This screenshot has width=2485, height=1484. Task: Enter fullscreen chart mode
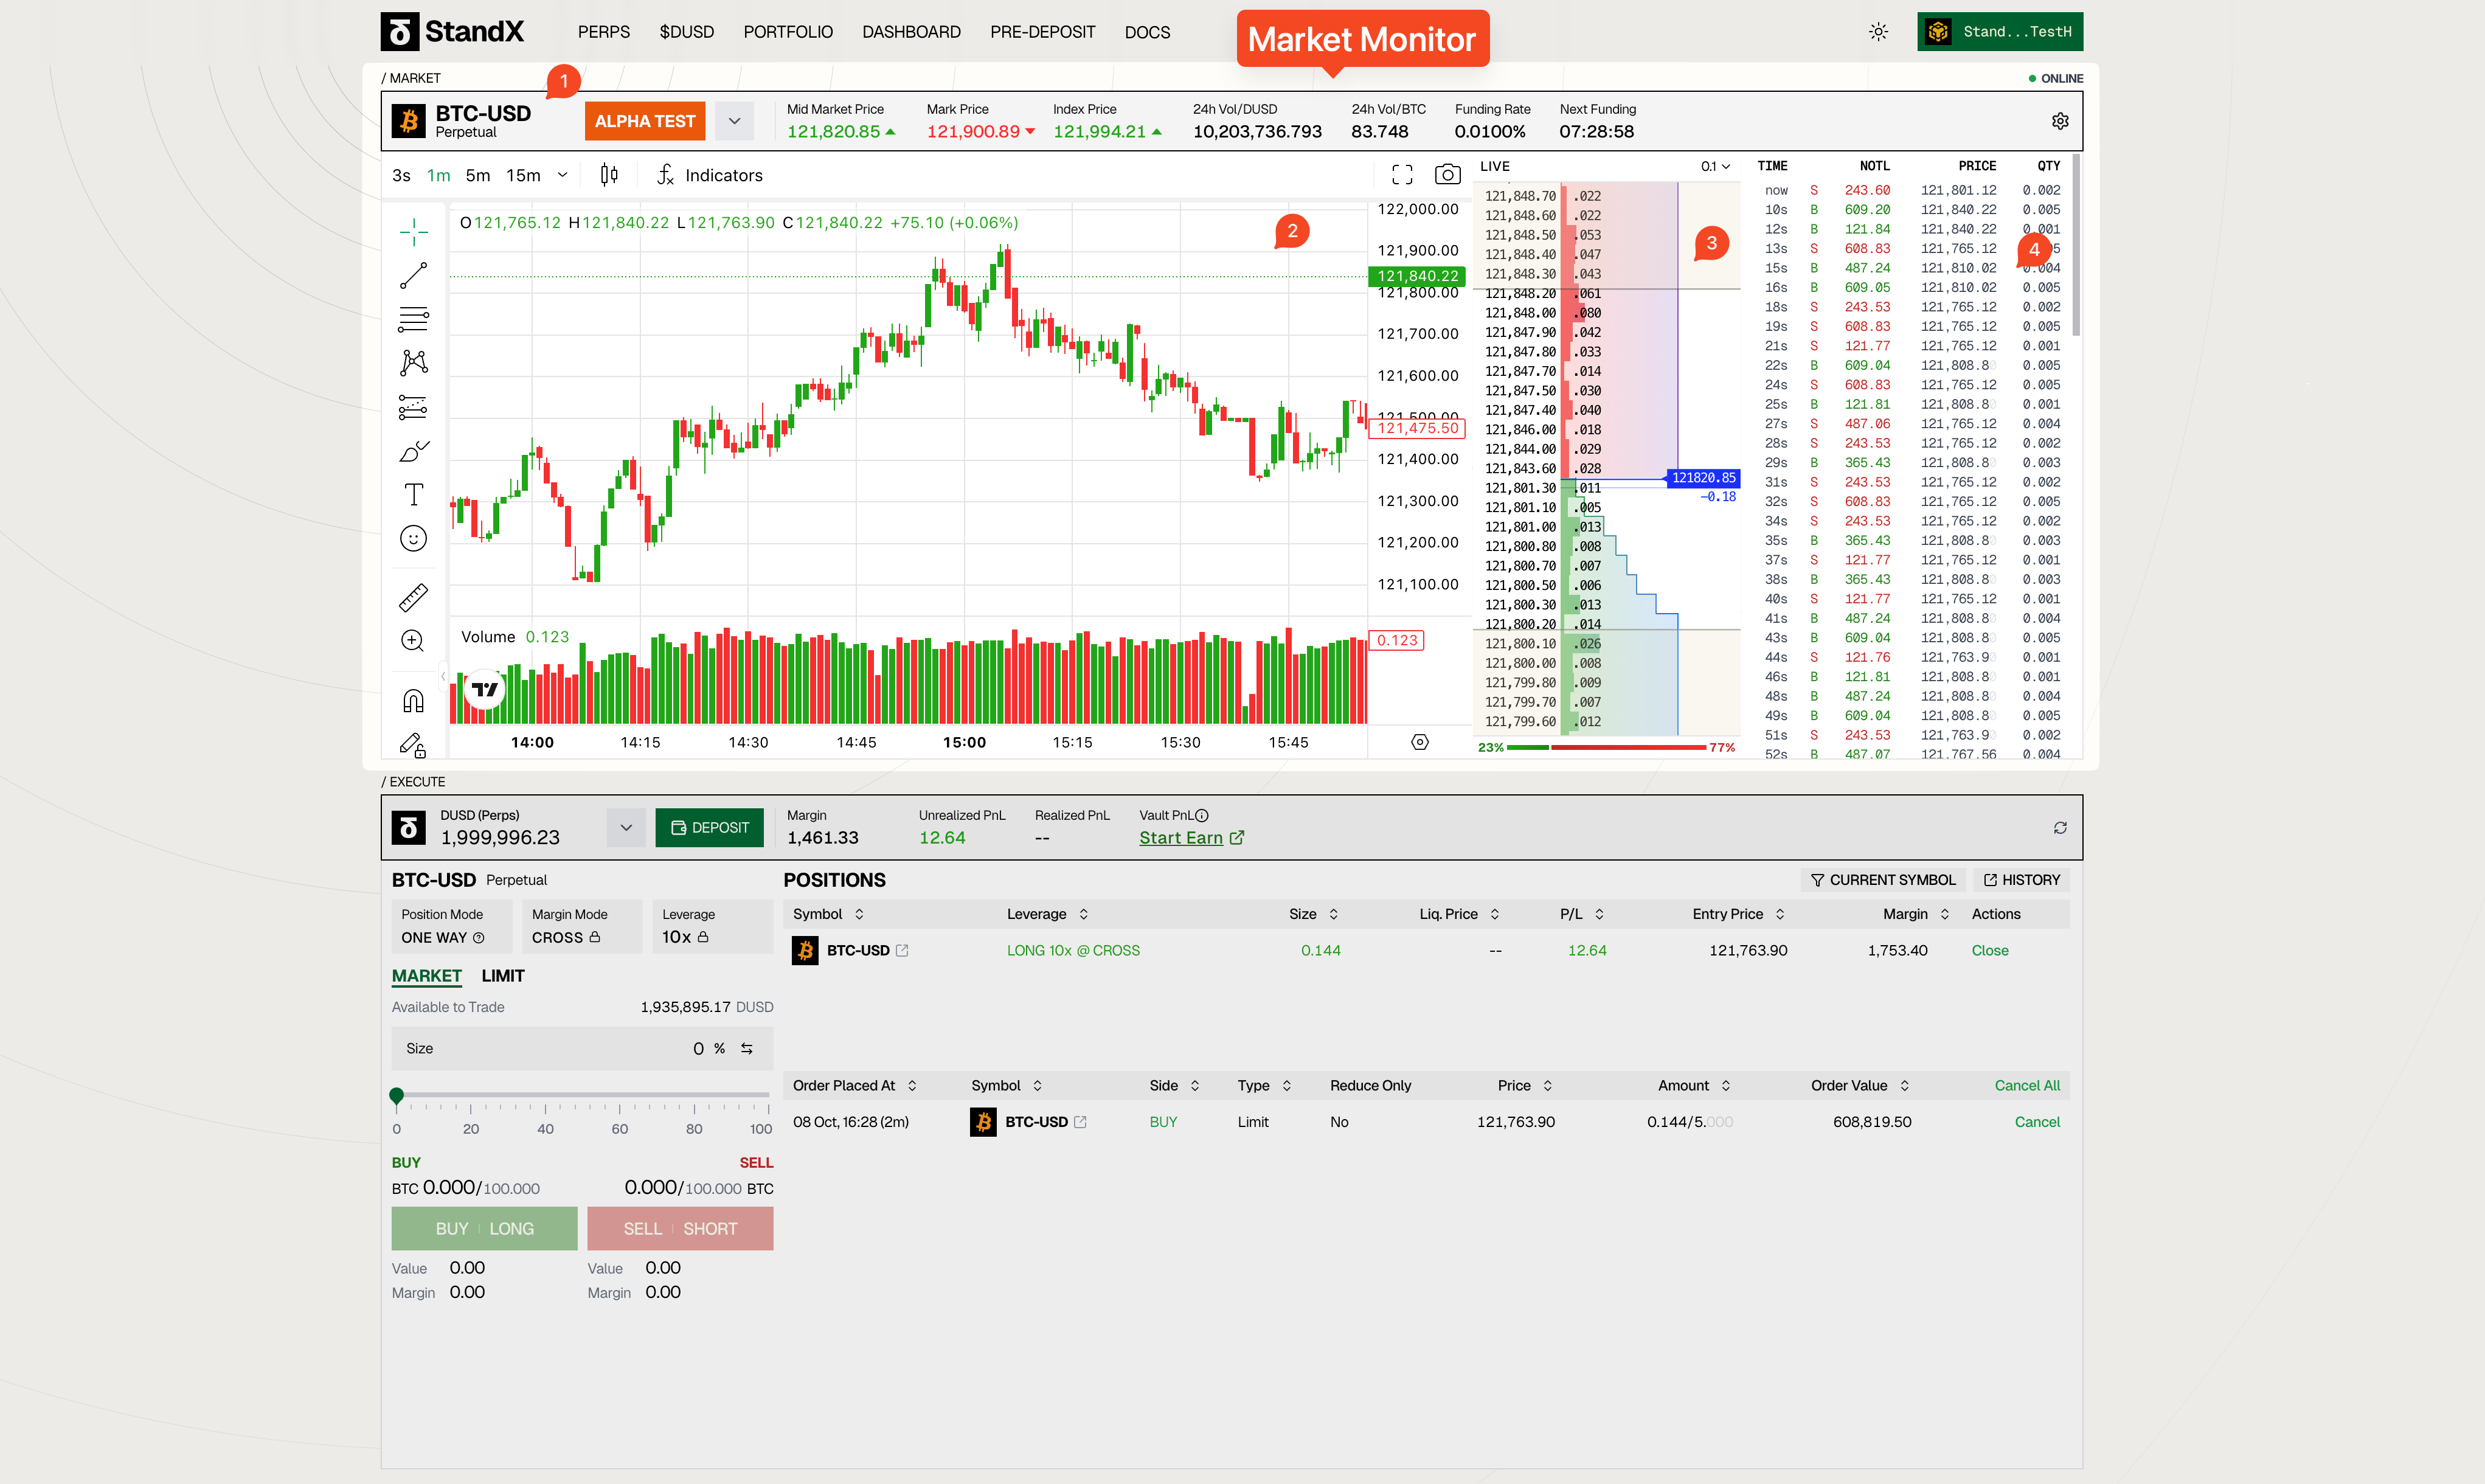pyautogui.click(x=1402, y=175)
